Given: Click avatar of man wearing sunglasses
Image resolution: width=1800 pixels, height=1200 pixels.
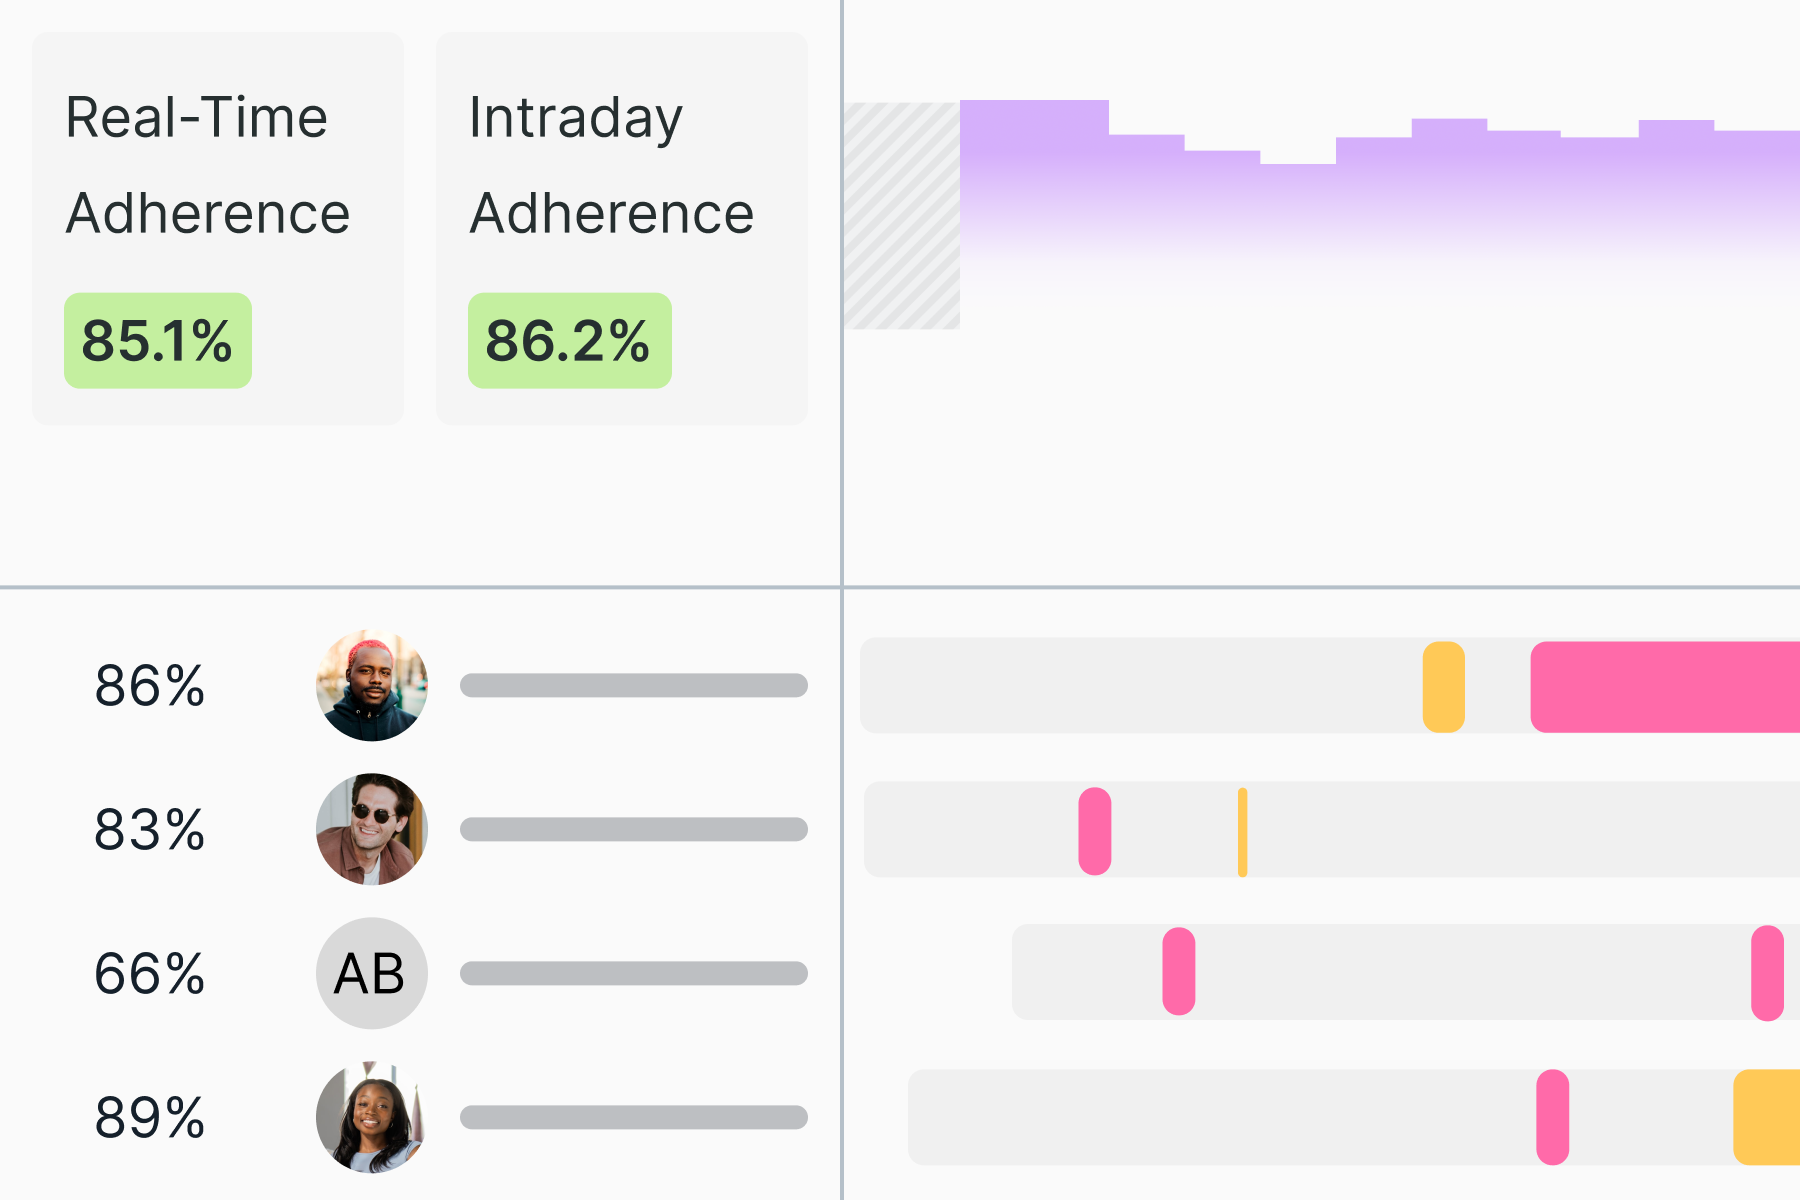Looking at the screenshot, I should point(372,829).
